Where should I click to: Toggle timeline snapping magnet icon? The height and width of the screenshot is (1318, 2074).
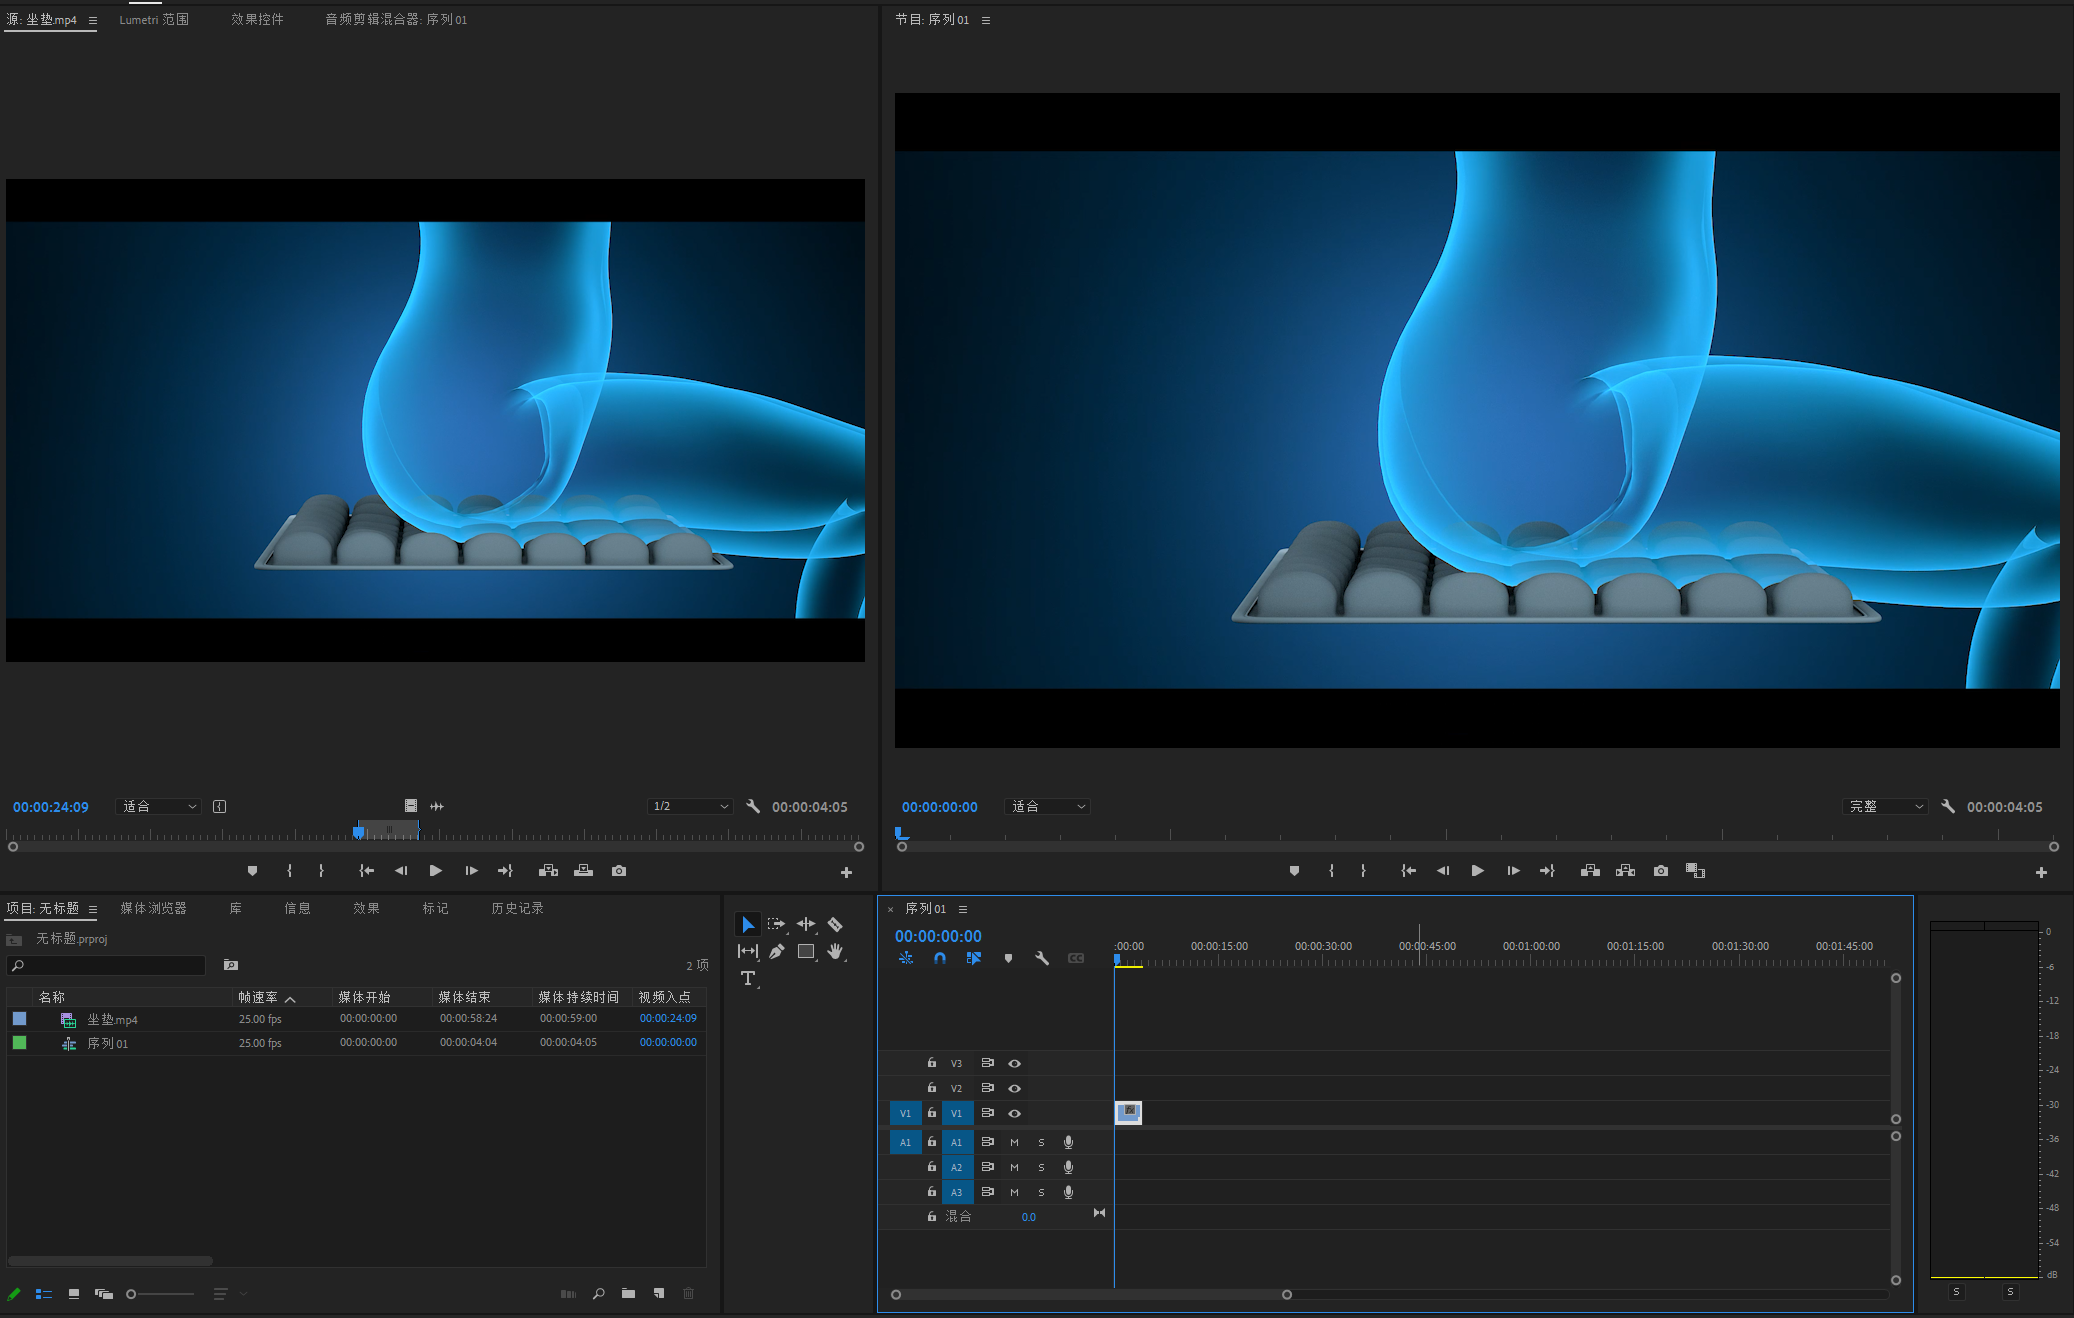point(940,958)
